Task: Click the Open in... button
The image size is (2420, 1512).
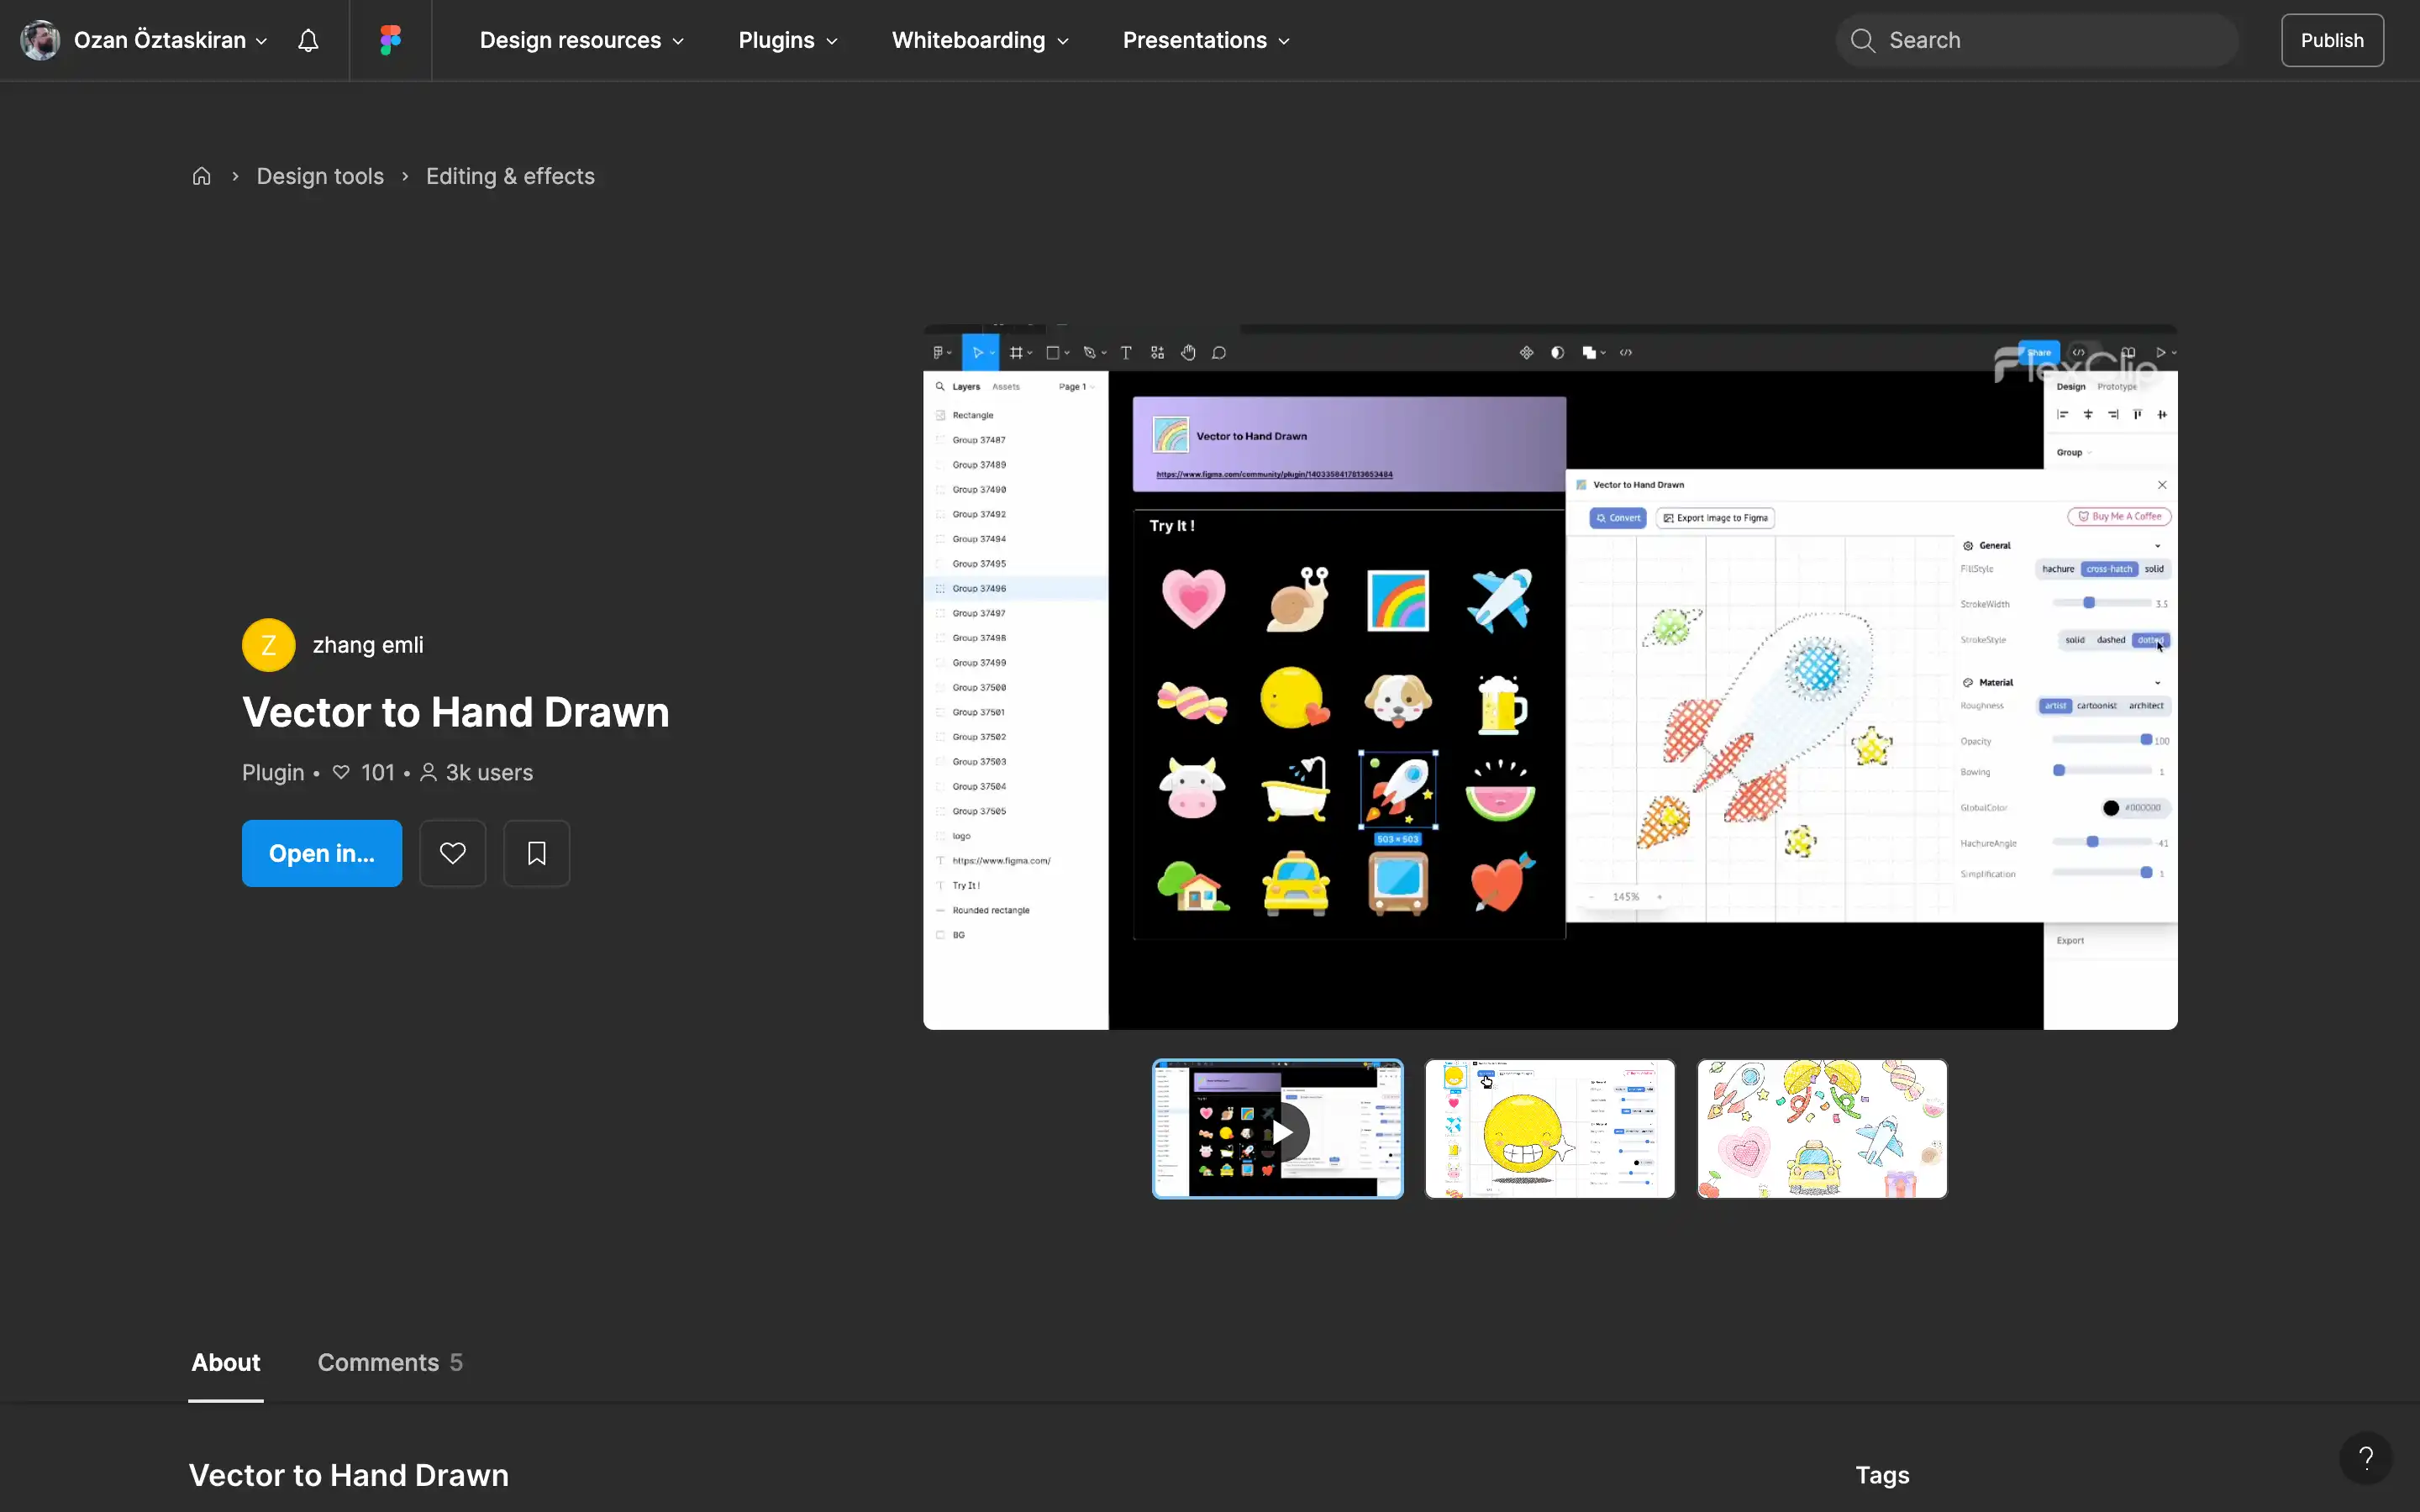Action: (322, 853)
